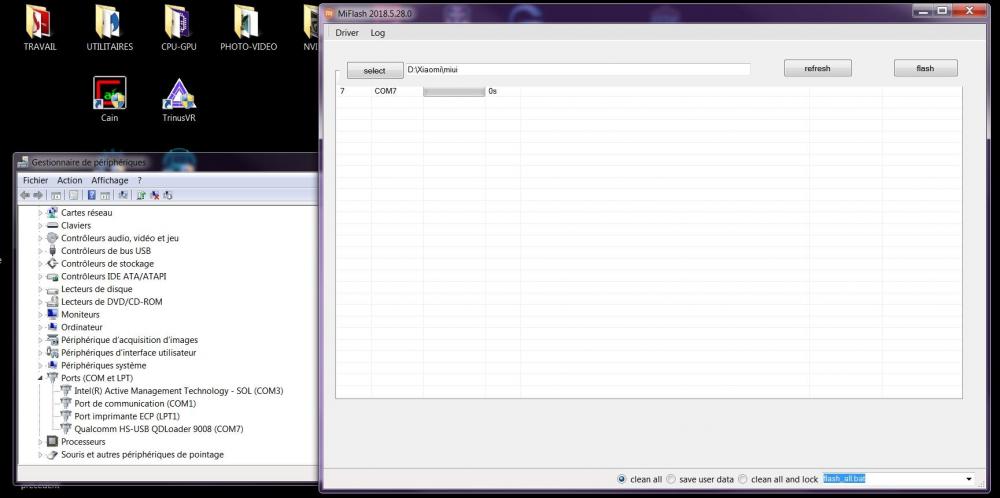Image resolution: width=1000 pixels, height=498 pixels.
Task: Open the Driver menu in MiFlash
Action: tap(346, 33)
